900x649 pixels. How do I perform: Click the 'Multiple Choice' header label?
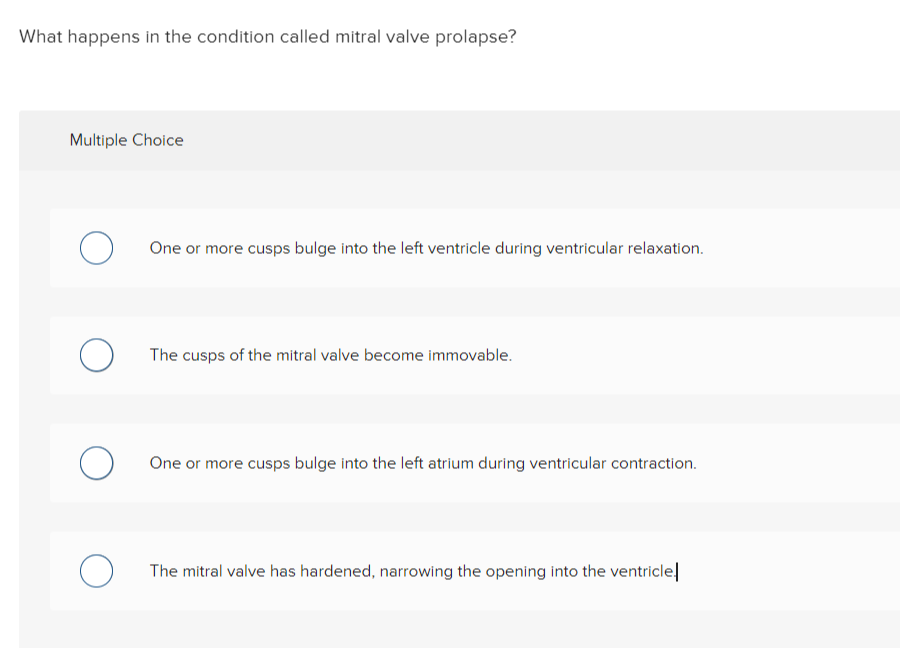tap(126, 140)
